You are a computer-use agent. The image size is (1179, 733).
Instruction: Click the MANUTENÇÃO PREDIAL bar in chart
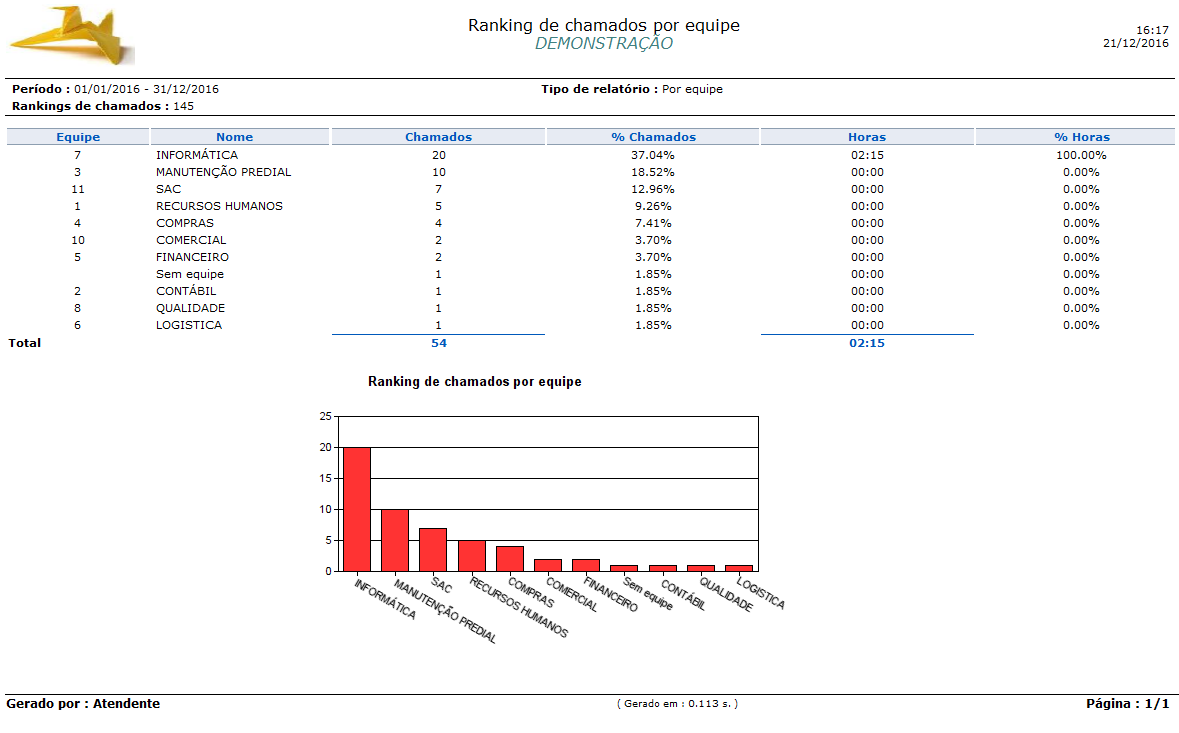tap(395, 540)
